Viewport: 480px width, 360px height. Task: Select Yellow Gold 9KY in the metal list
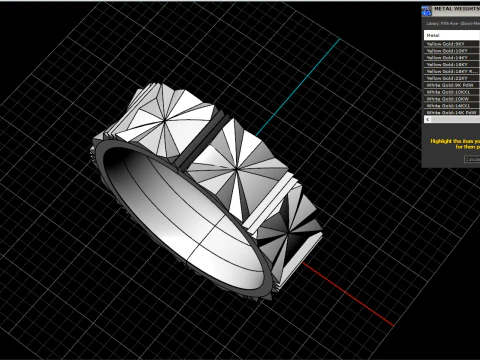[452, 44]
